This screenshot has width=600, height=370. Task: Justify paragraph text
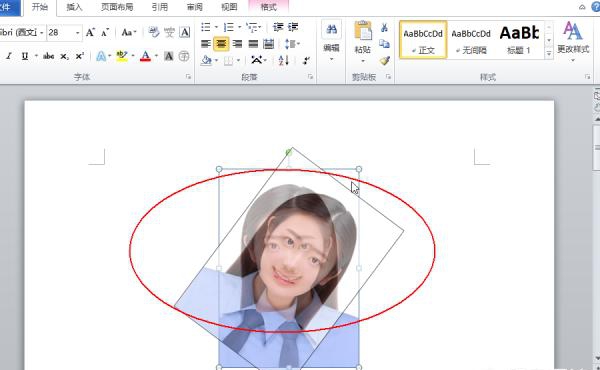pos(253,44)
